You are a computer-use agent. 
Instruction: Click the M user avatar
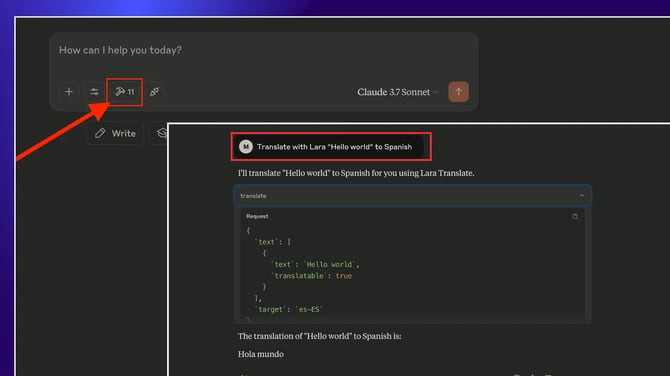pos(246,147)
